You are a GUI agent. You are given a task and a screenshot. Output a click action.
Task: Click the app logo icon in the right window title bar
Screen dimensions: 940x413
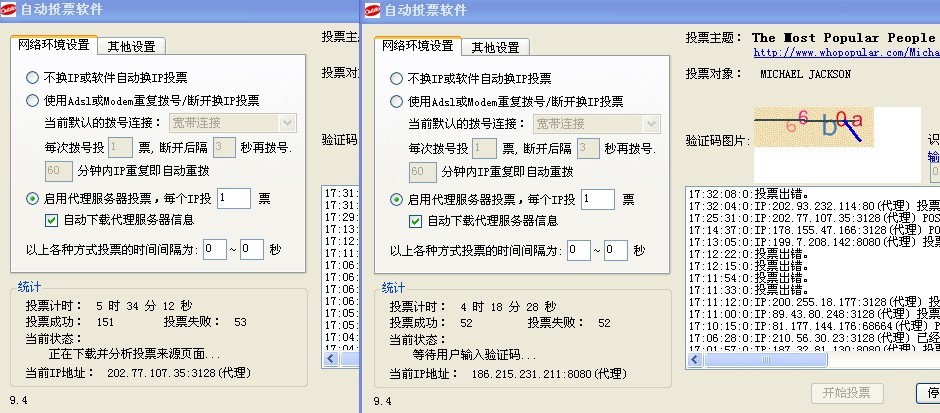pos(373,10)
